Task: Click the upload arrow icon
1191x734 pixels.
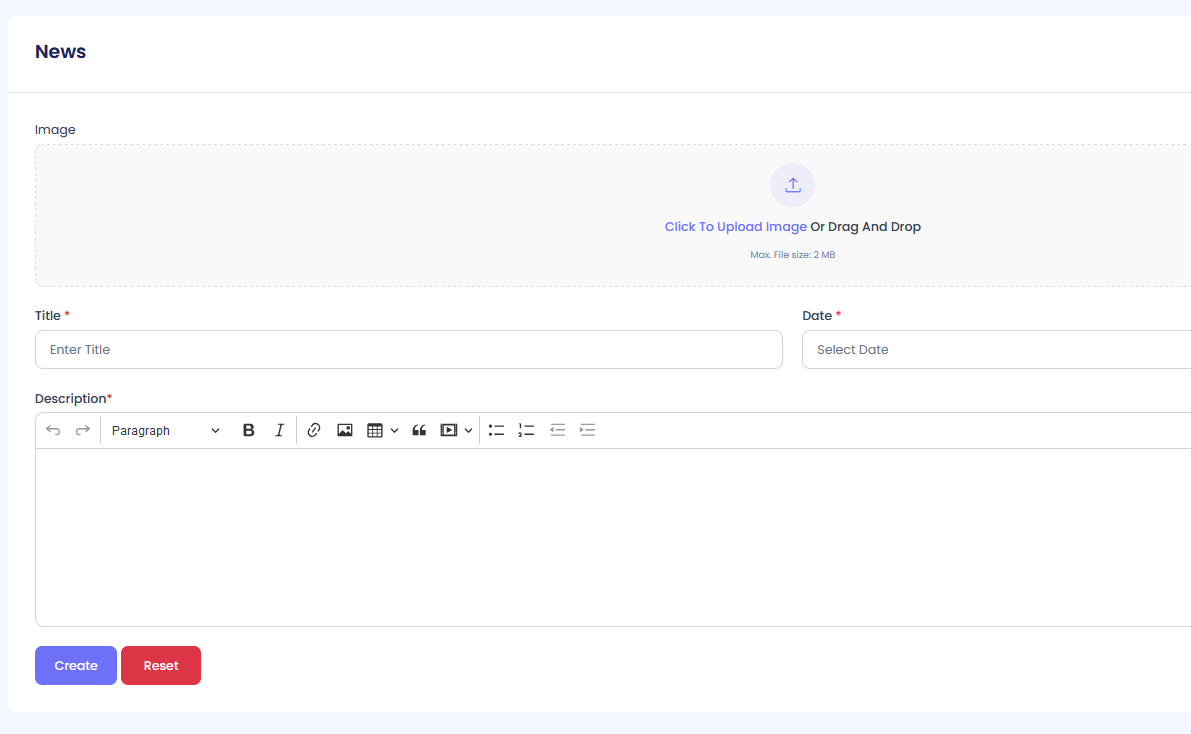Action: (792, 185)
